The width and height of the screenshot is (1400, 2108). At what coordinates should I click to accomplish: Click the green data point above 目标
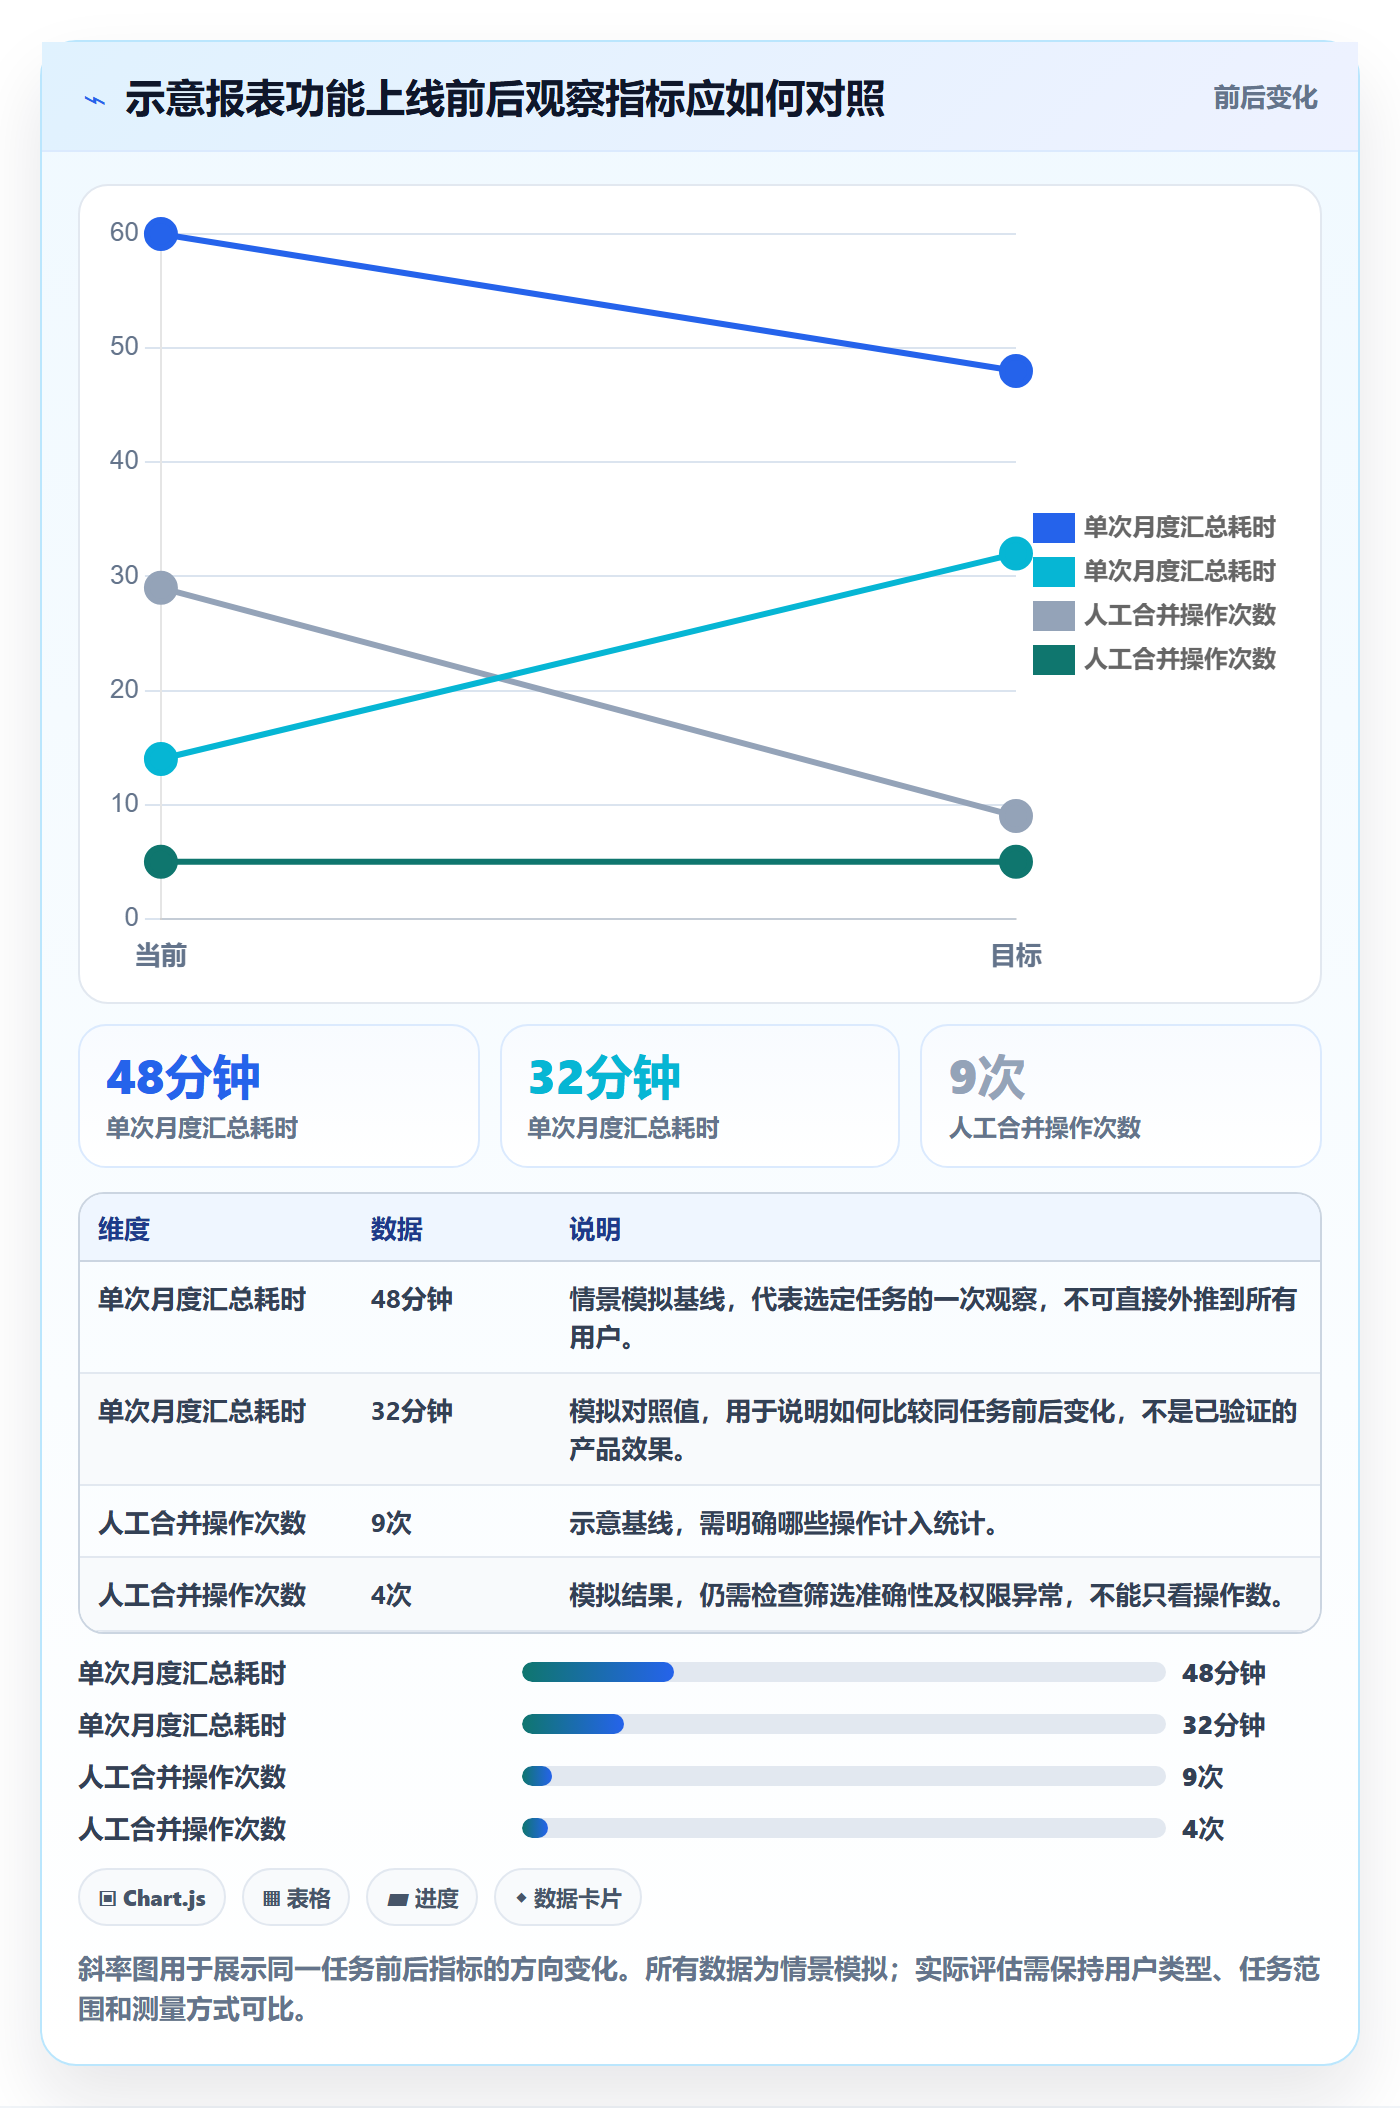click(x=1016, y=862)
